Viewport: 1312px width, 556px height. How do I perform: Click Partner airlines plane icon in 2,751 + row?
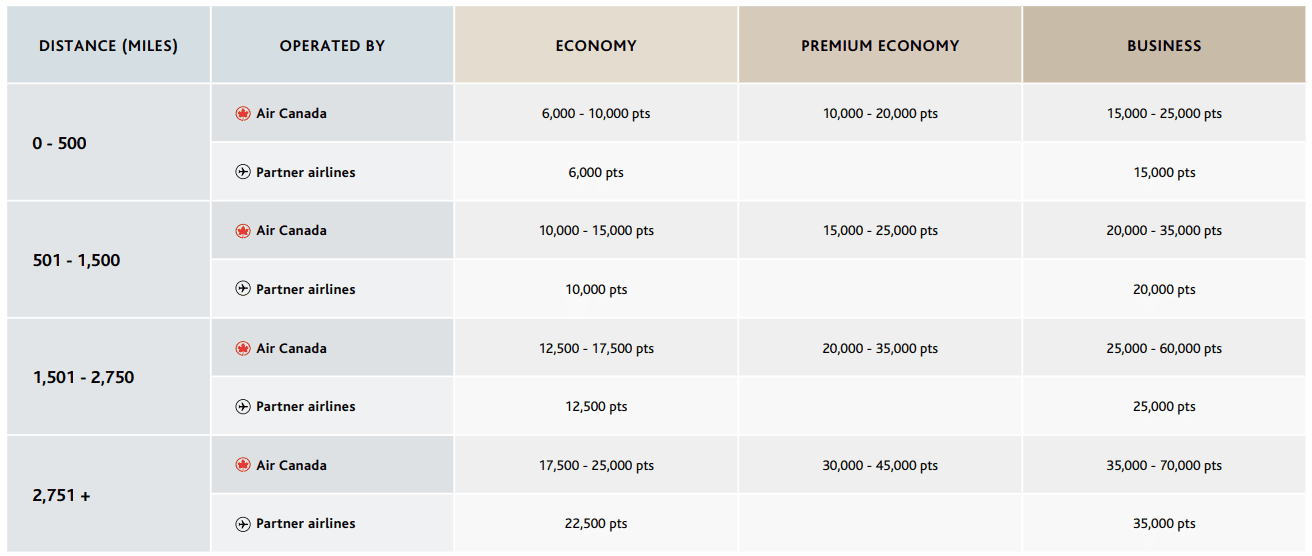(x=242, y=524)
